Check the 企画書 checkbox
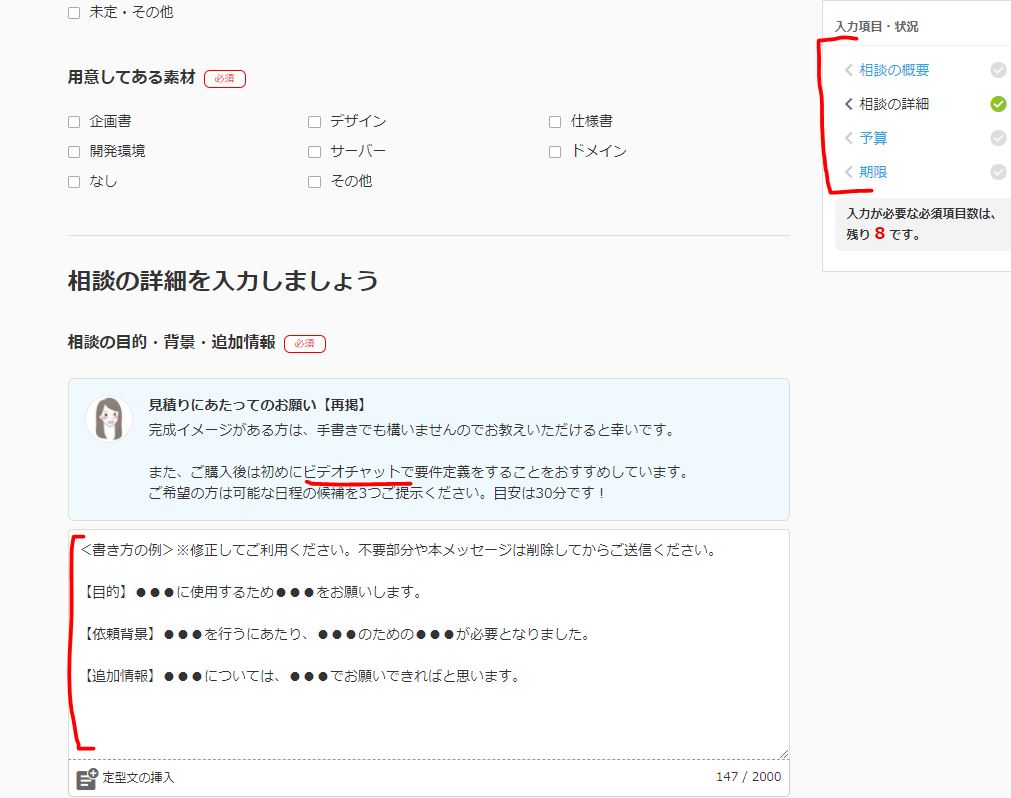1011x798 pixels. click(x=74, y=122)
